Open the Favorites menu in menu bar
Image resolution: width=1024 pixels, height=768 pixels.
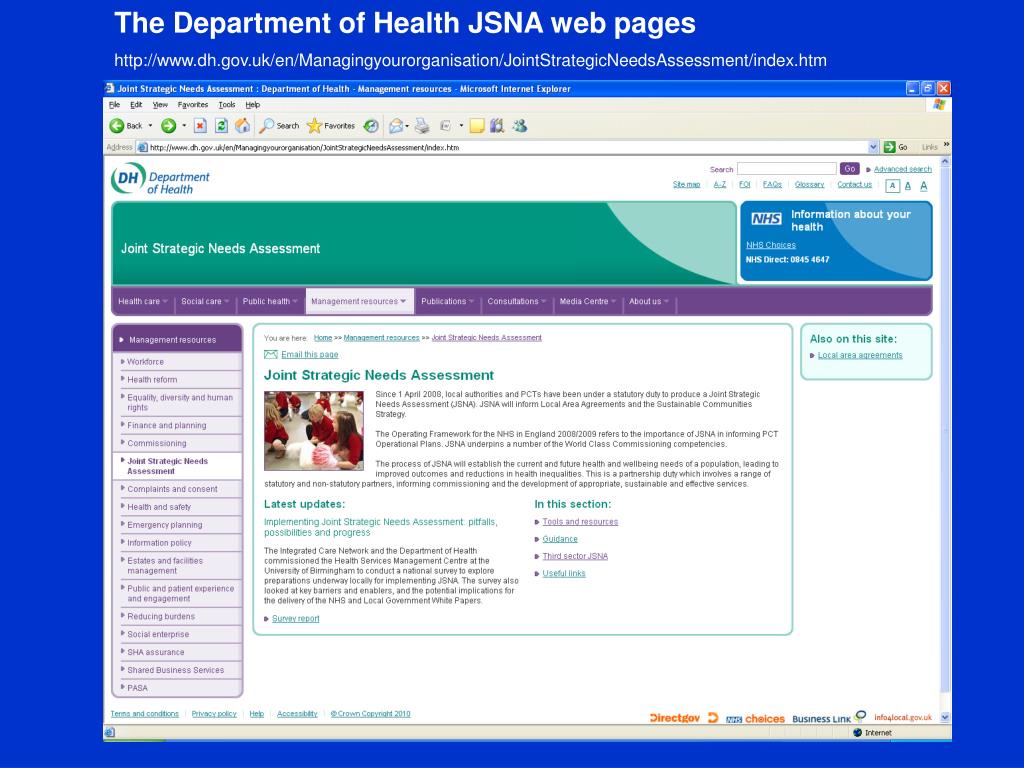[x=193, y=104]
